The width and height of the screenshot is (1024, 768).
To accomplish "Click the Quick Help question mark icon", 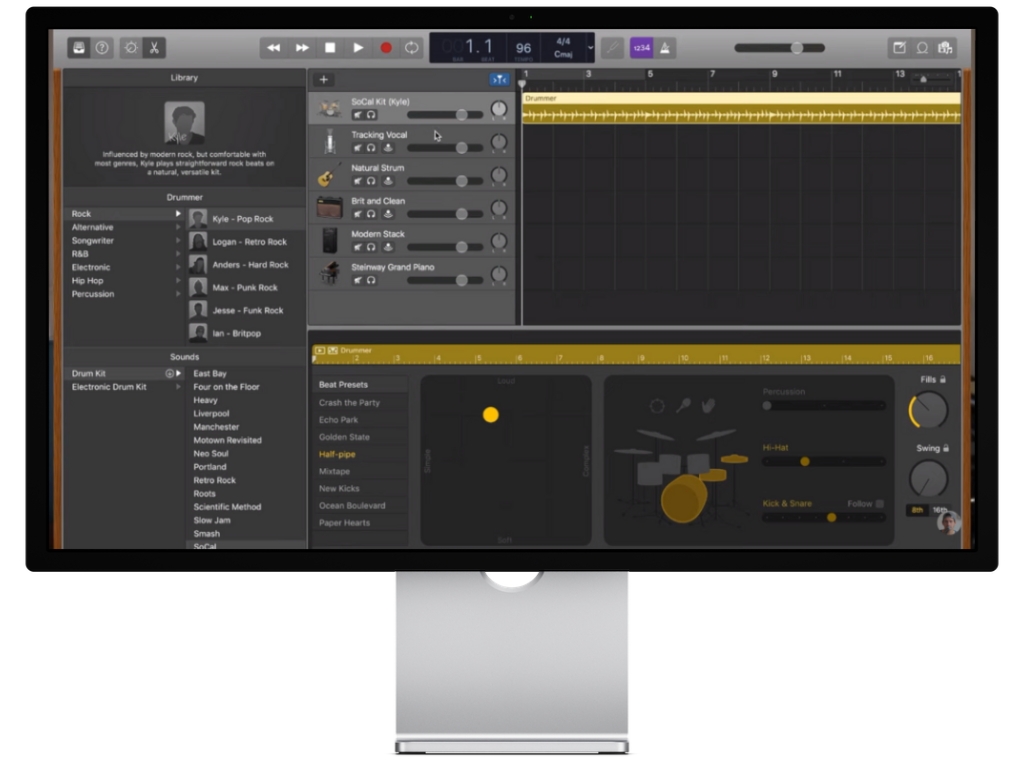I will [x=102, y=48].
